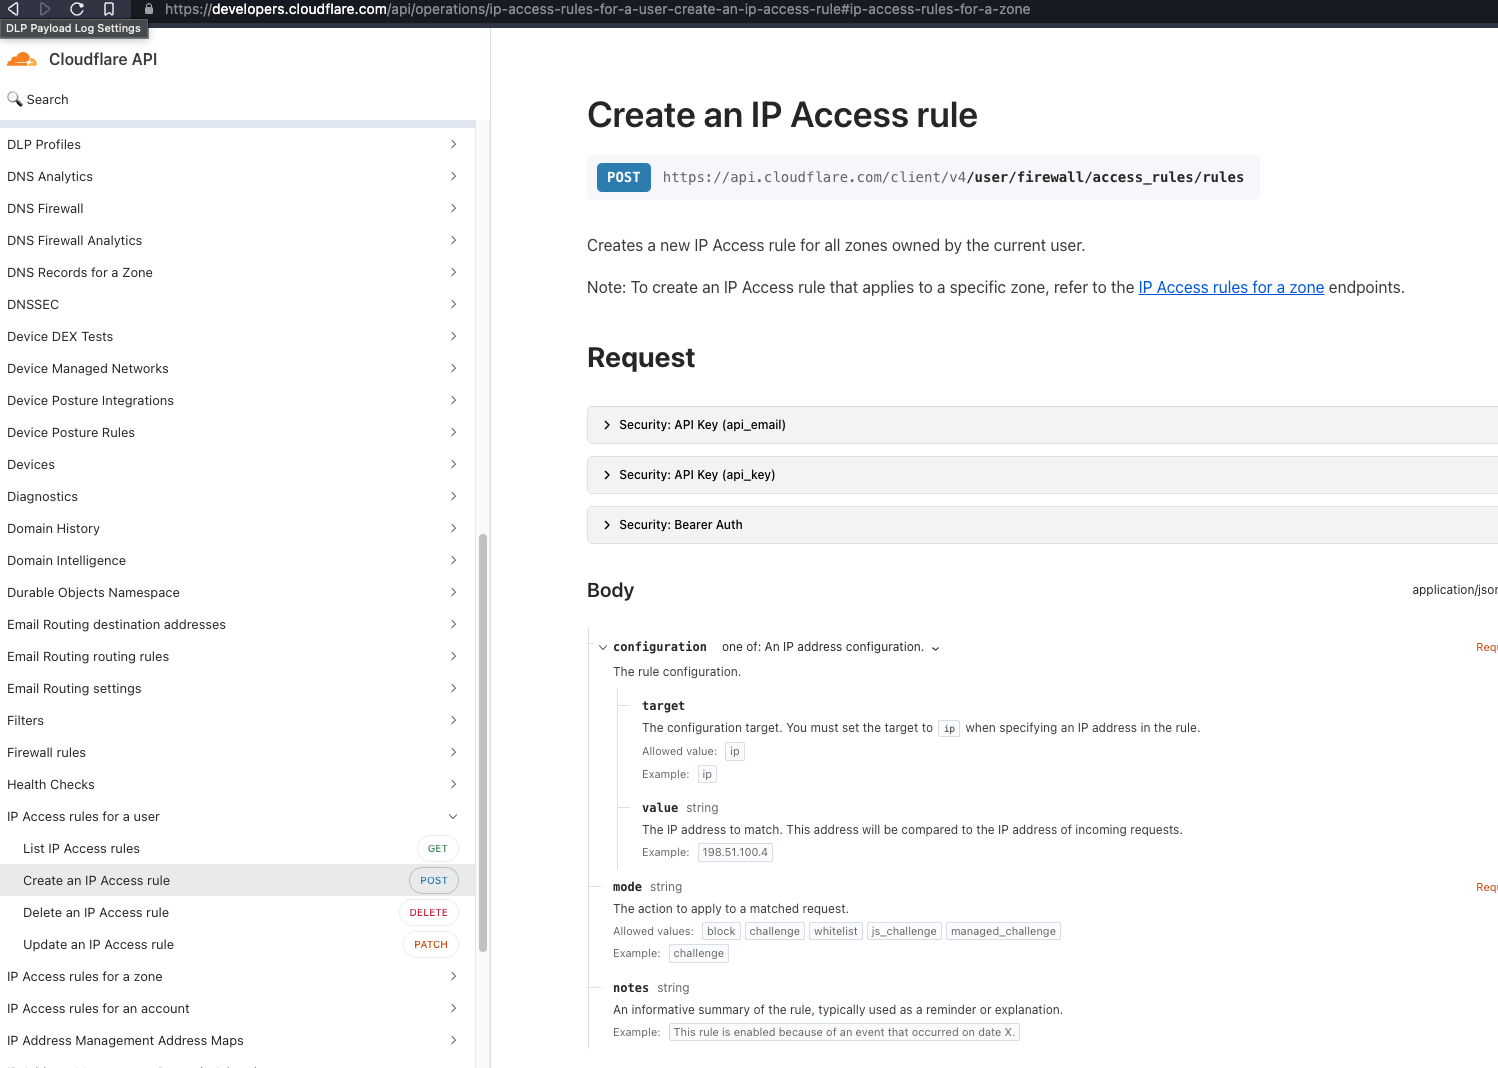
Task: Click the padlock icon in the address bar
Action: coord(149,9)
